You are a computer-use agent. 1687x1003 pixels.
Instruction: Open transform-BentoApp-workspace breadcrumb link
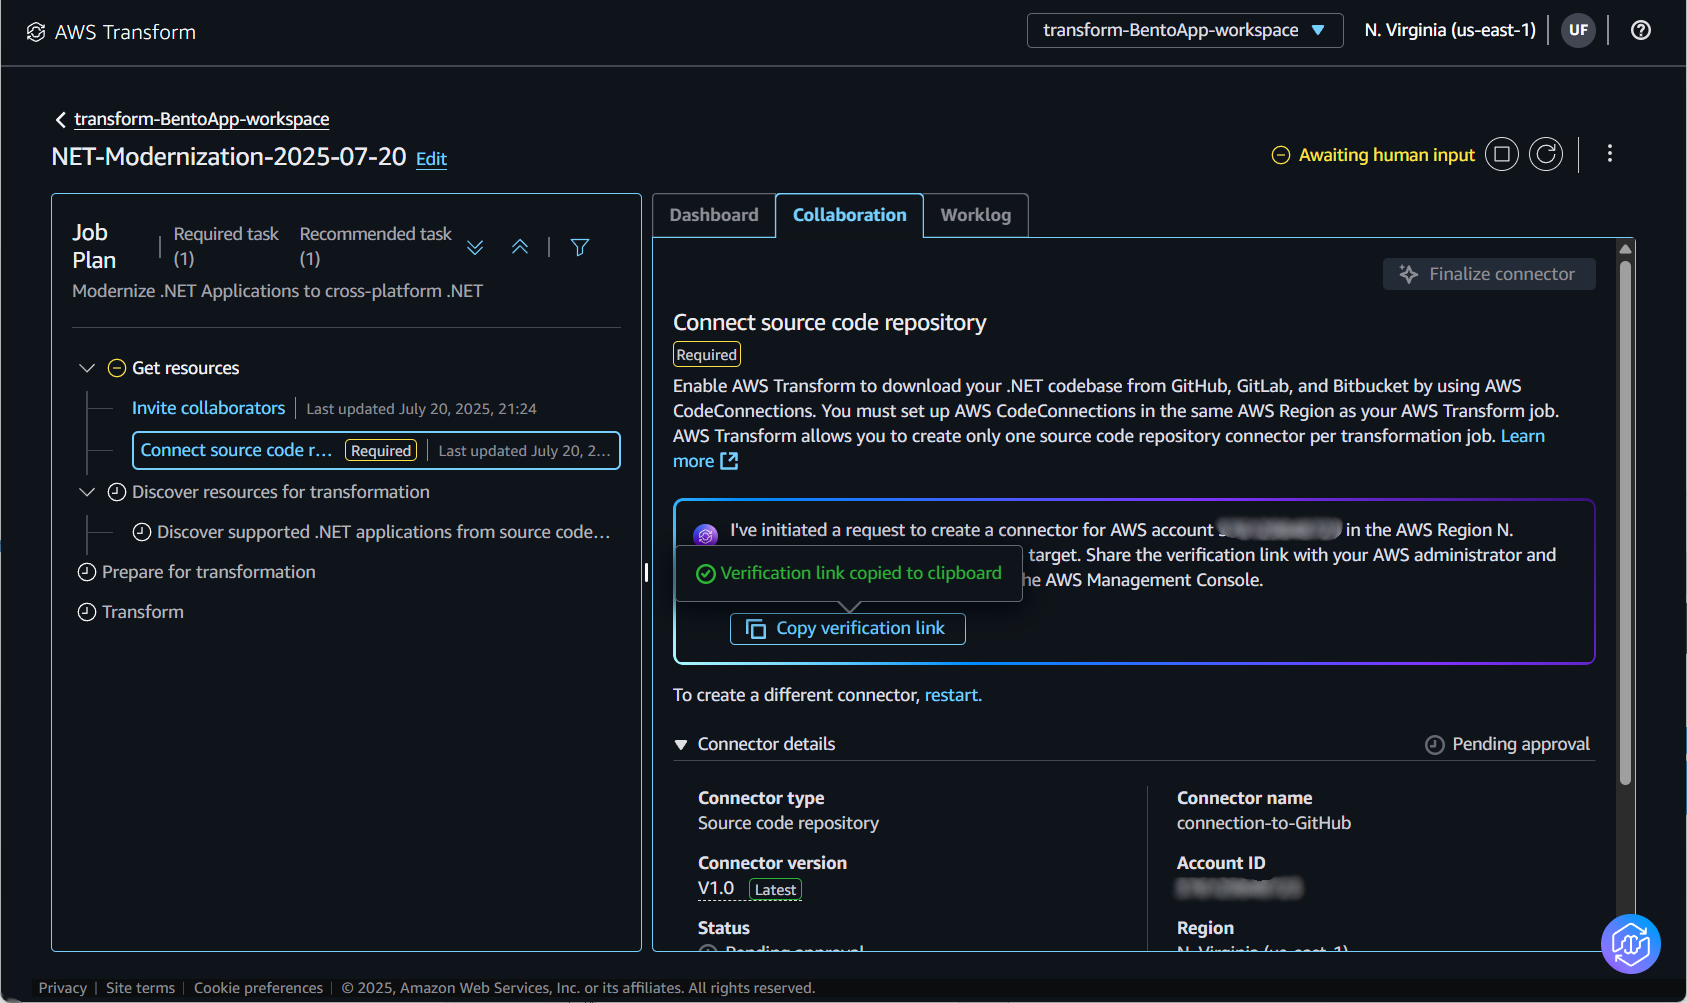[202, 119]
